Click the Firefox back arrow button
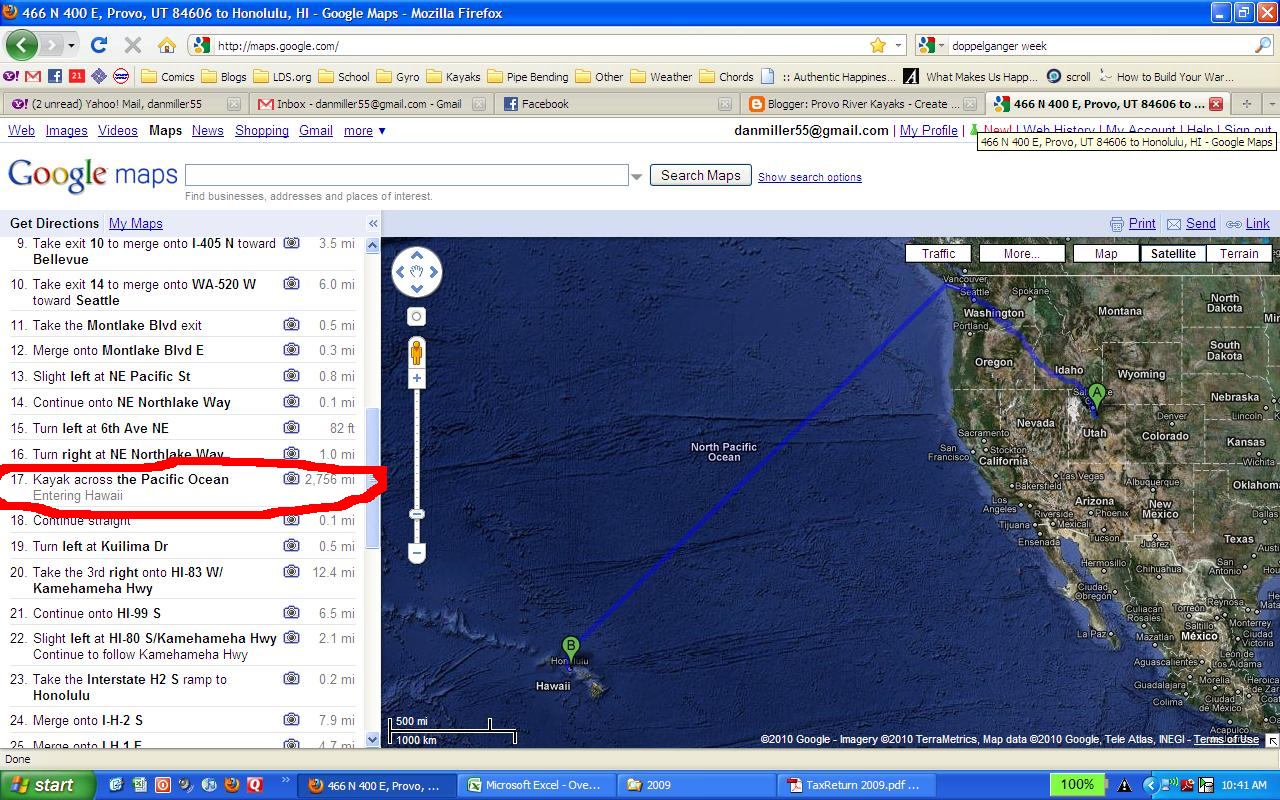The image size is (1280, 800). point(22,44)
